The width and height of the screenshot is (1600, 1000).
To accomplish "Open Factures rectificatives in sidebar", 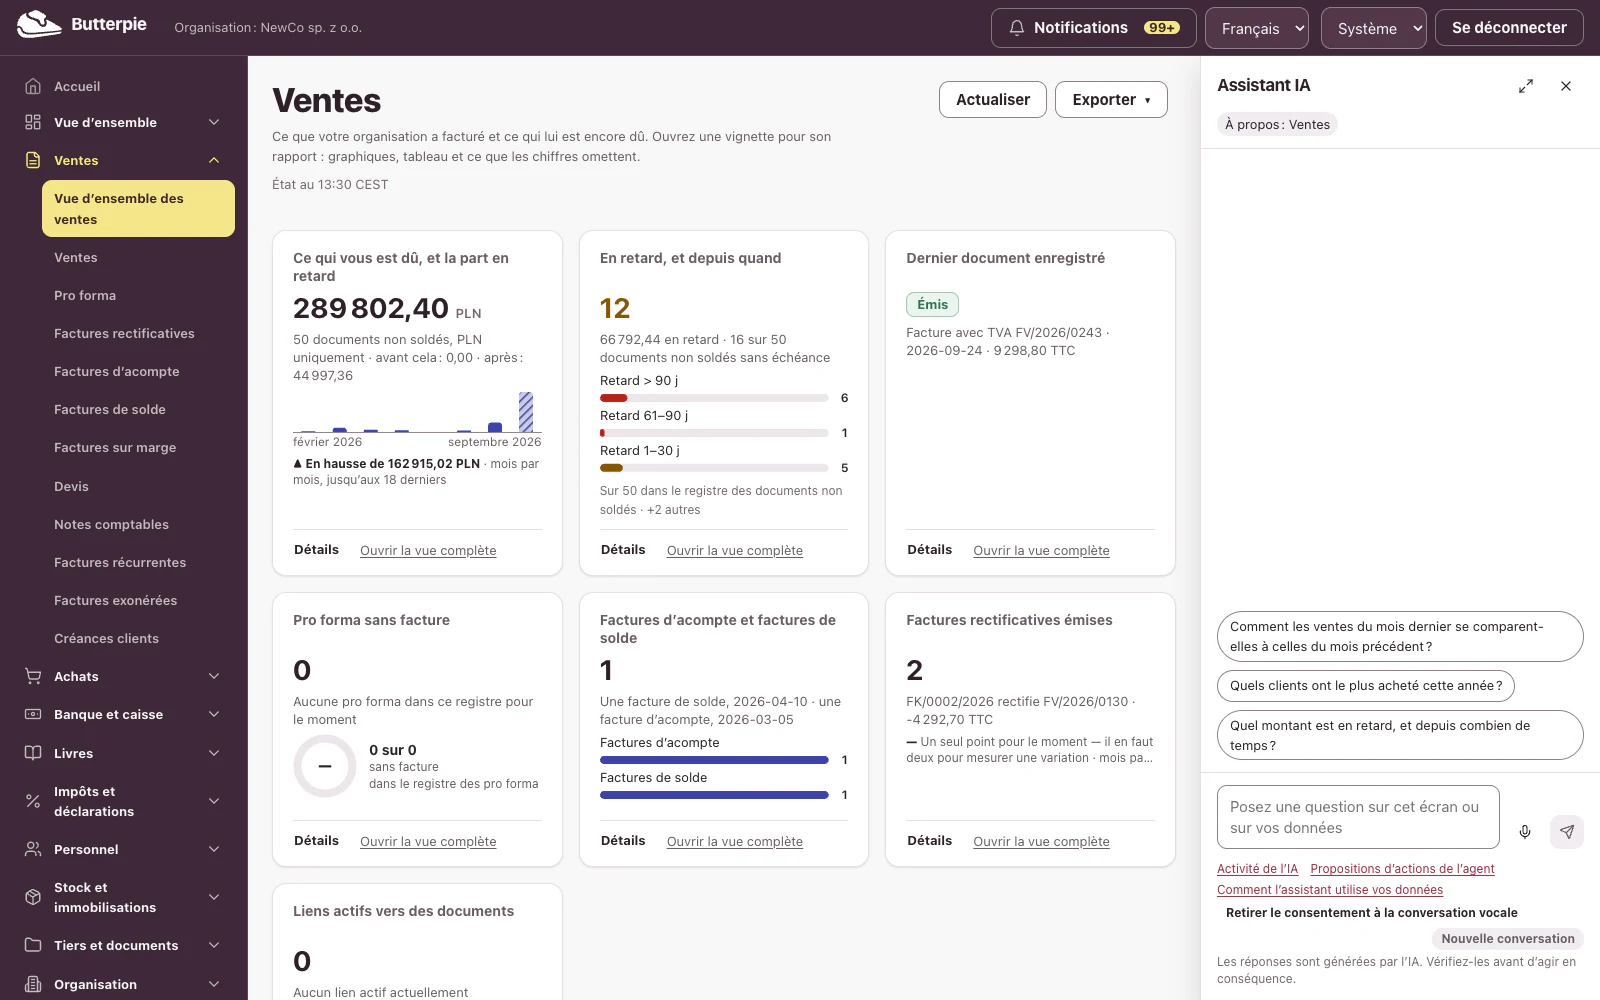I will pos(124,333).
